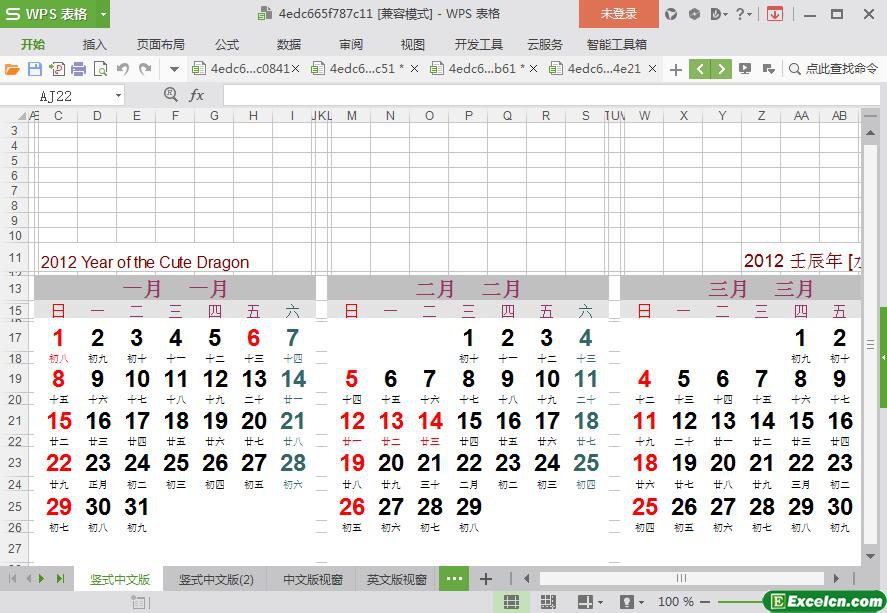Click the 未登录 login button
This screenshot has height=613, width=887.
click(618, 14)
